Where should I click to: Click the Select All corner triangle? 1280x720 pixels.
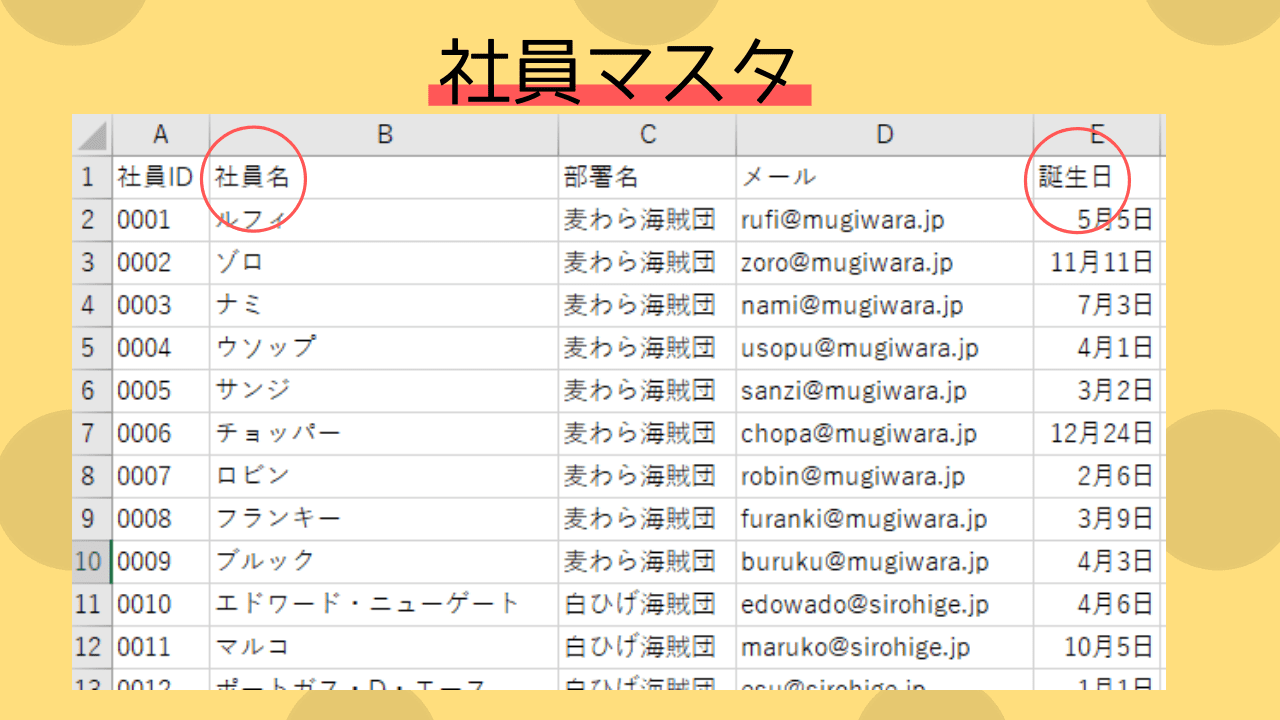click(x=92, y=135)
